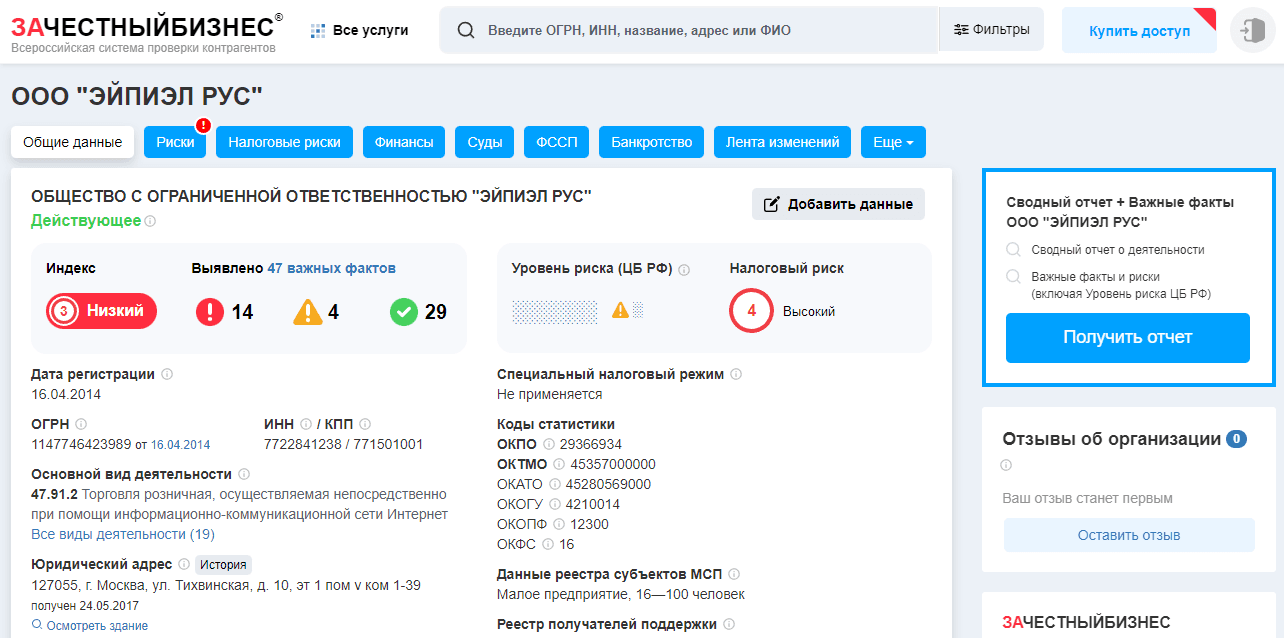Click green checkmark positive facts icon
Image resolution: width=1284 pixels, height=638 pixels.
click(403, 312)
